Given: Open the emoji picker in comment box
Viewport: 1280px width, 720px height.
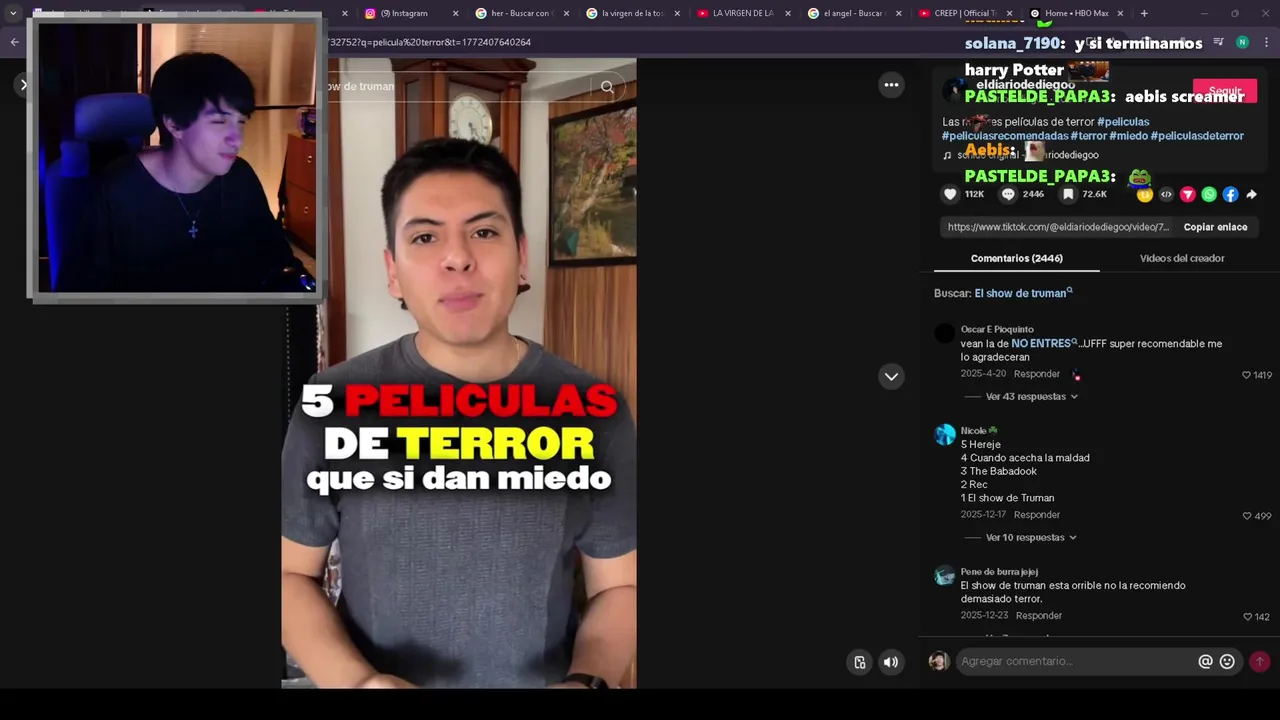Looking at the screenshot, I should tap(1227, 661).
